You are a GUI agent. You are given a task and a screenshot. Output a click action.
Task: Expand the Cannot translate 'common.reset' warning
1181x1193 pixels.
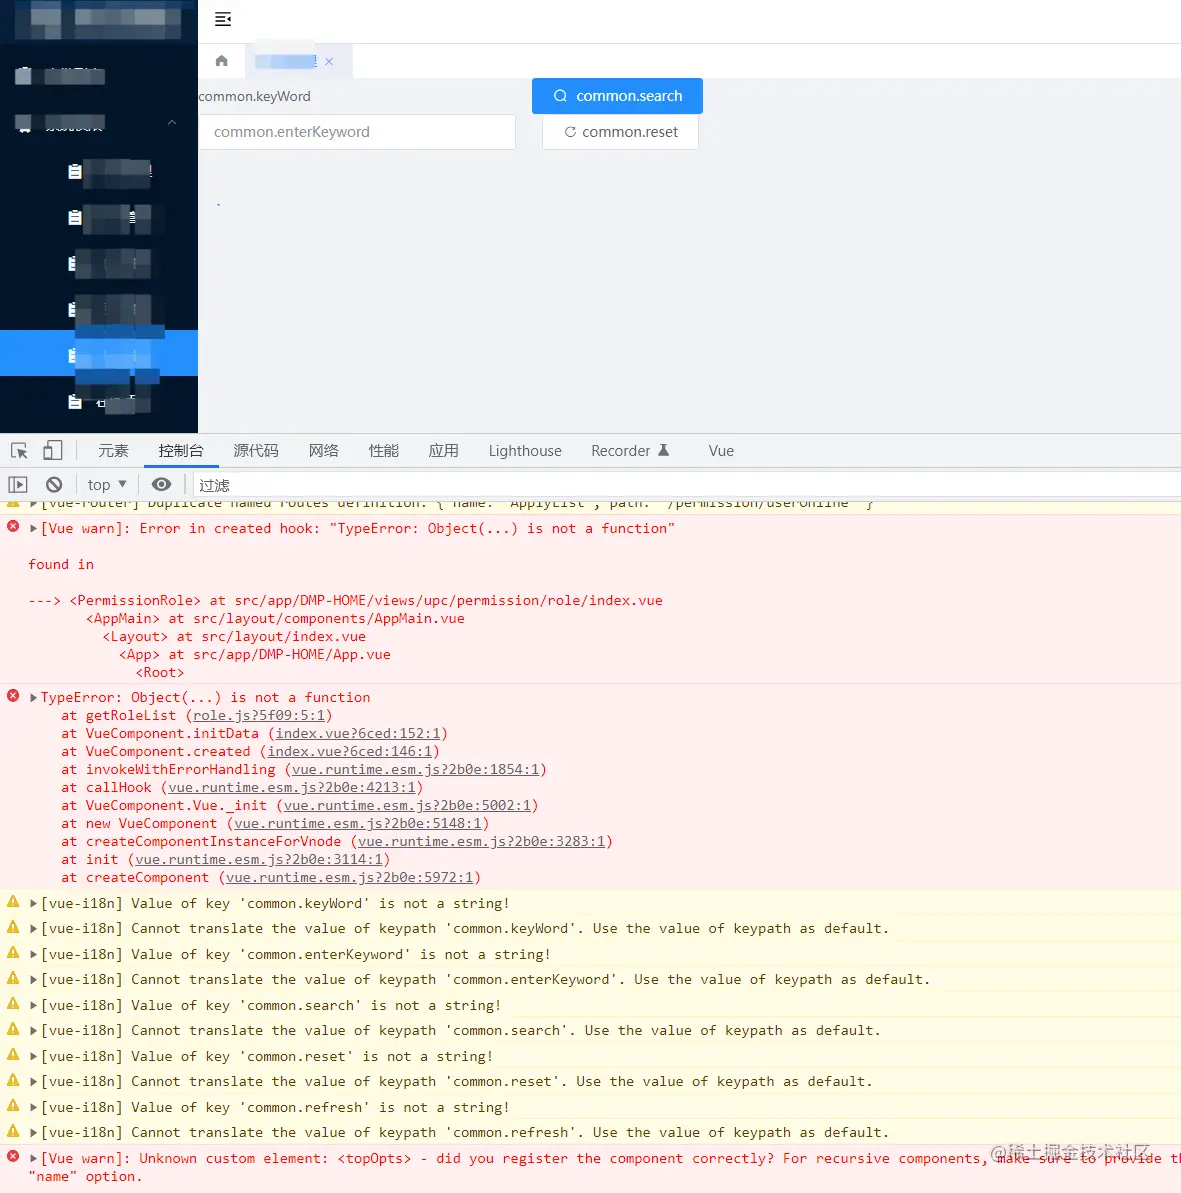click(x=33, y=1082)
